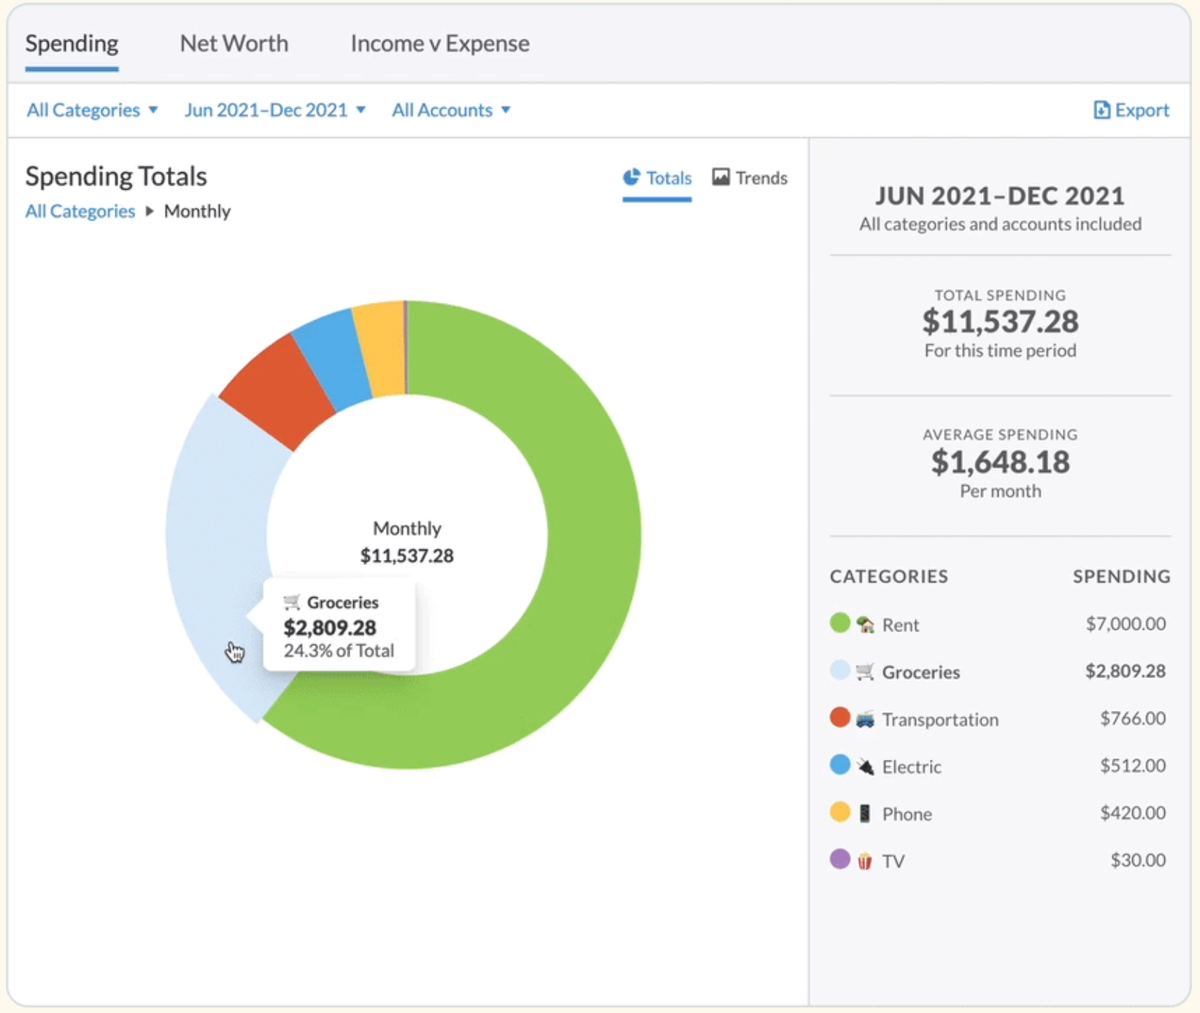
Task: Expand the All Accounts dropdown
Action: [451, 110]
